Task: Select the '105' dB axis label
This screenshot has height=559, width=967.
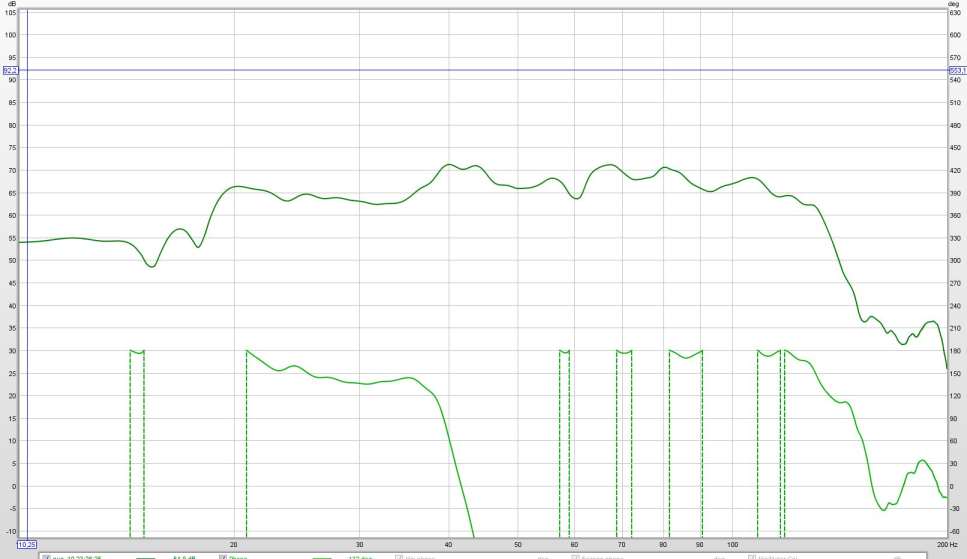Action: (x=10, y=12)
